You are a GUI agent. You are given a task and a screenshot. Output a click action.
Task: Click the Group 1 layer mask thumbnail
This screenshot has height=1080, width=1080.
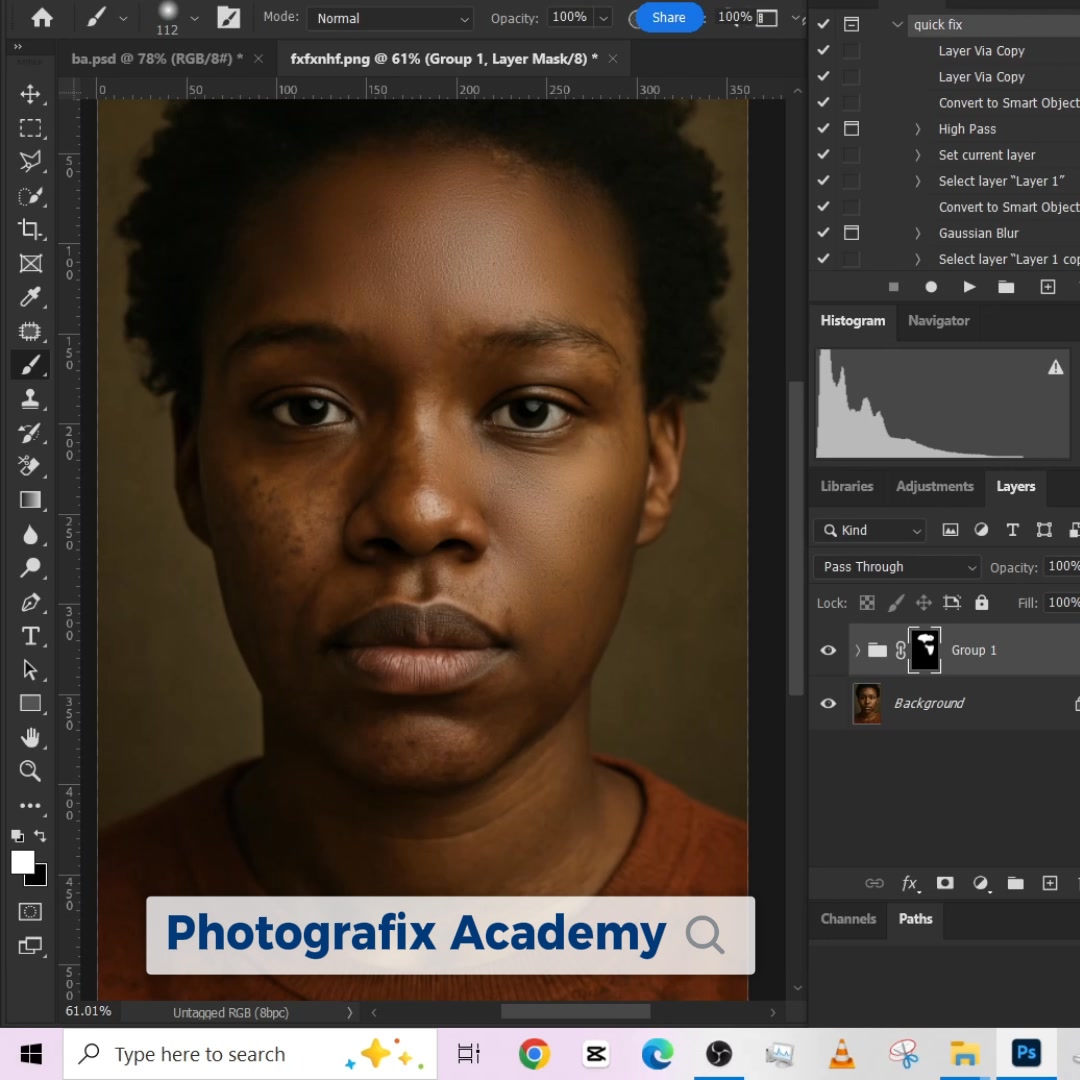coord(924,650)
